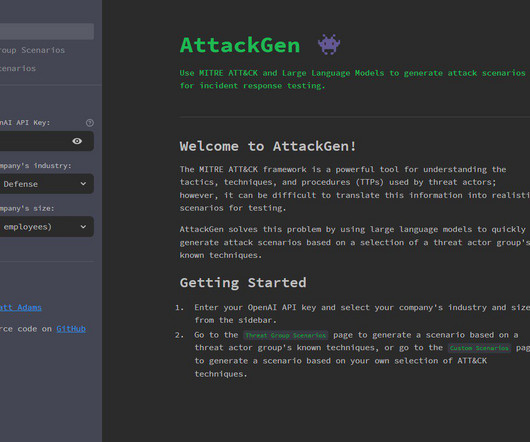Viewport: 530px width, 442px height.
Task: Select the highlighted sidebar page entry
Action: pos(47,31)
